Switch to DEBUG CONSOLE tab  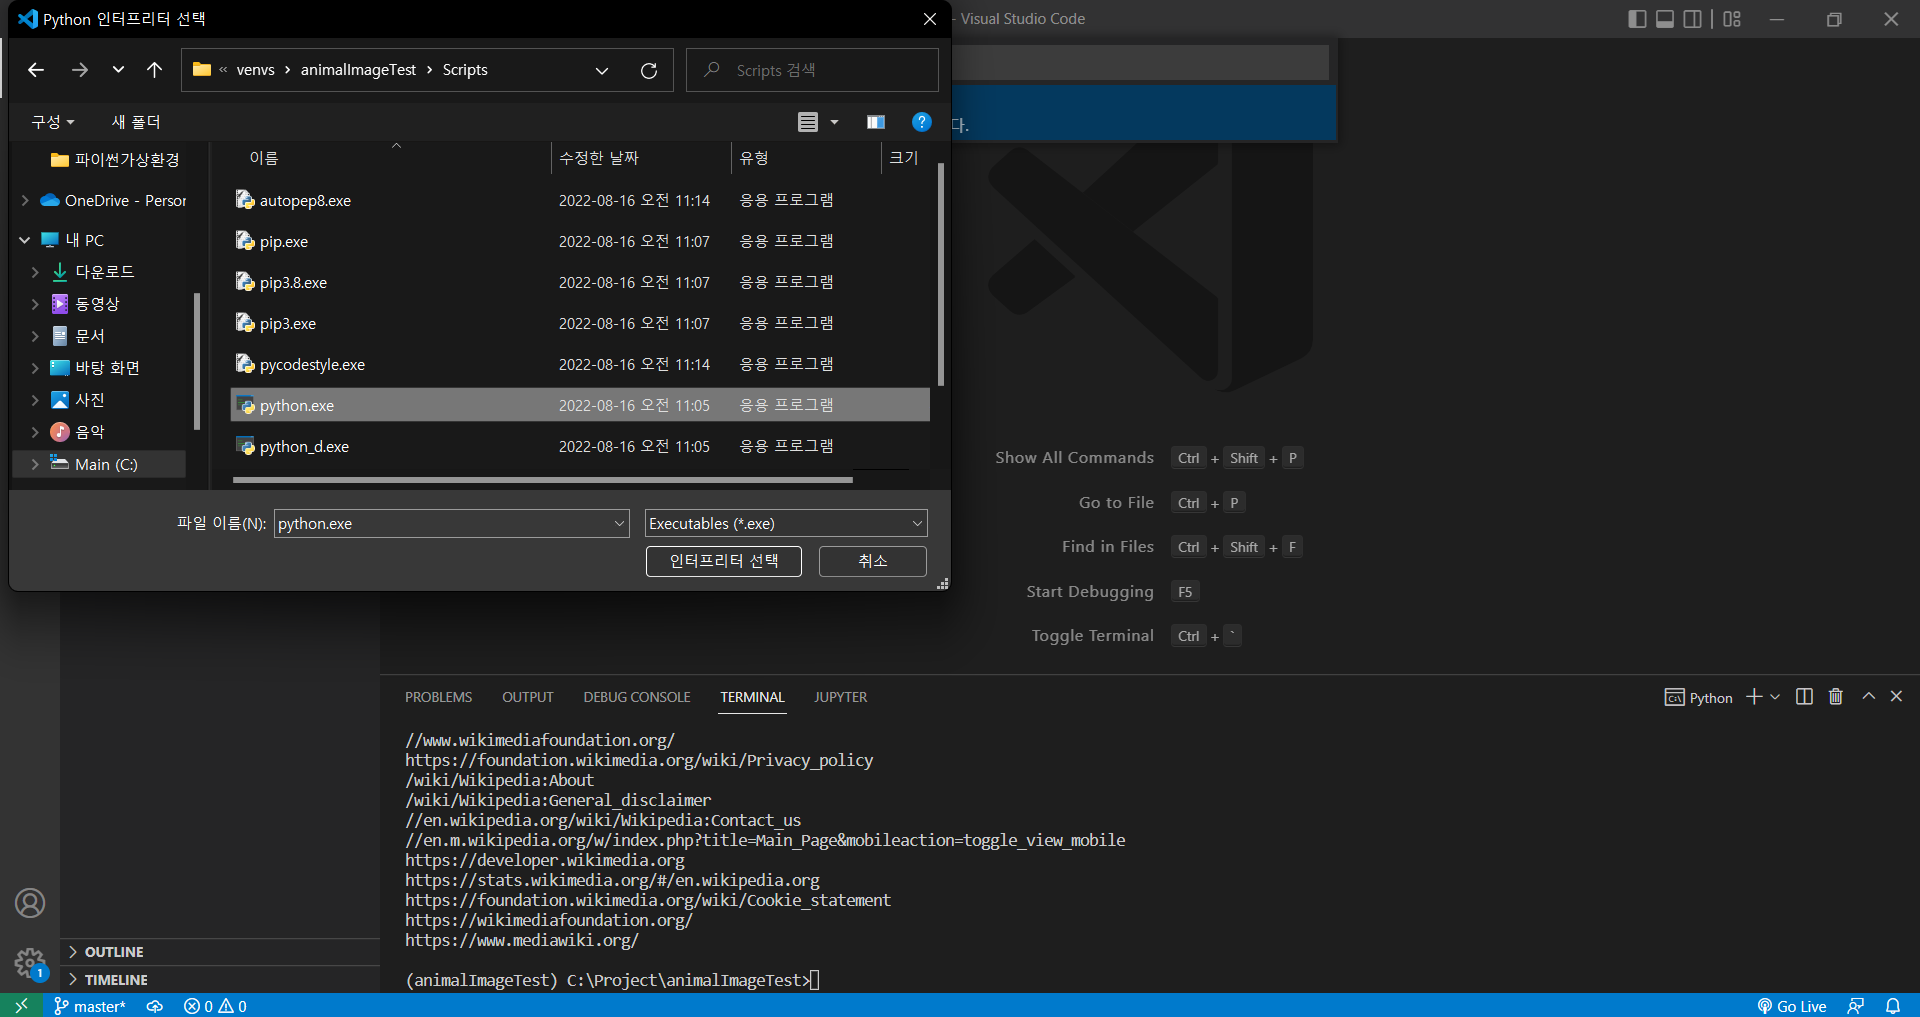(x=637, y=697)
